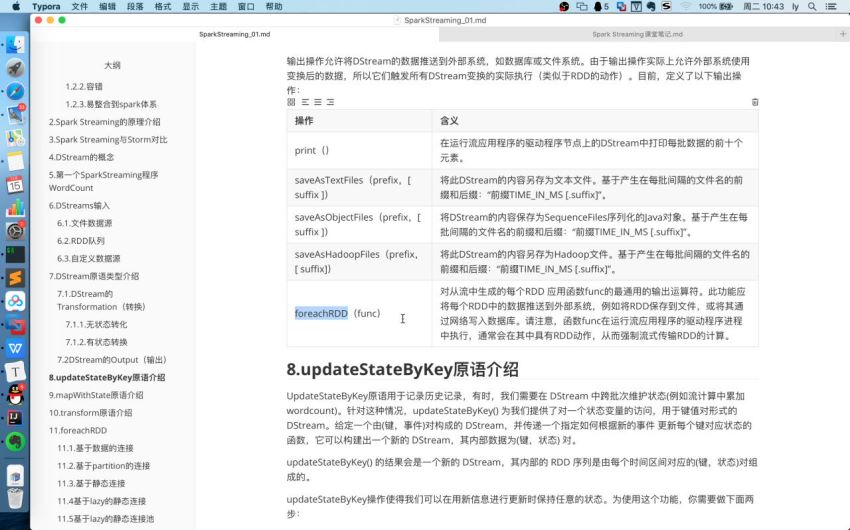This screenshot has height=530, width=850.
Task: Open Launchpad rocket icon in dock
Action: (15, 68)
